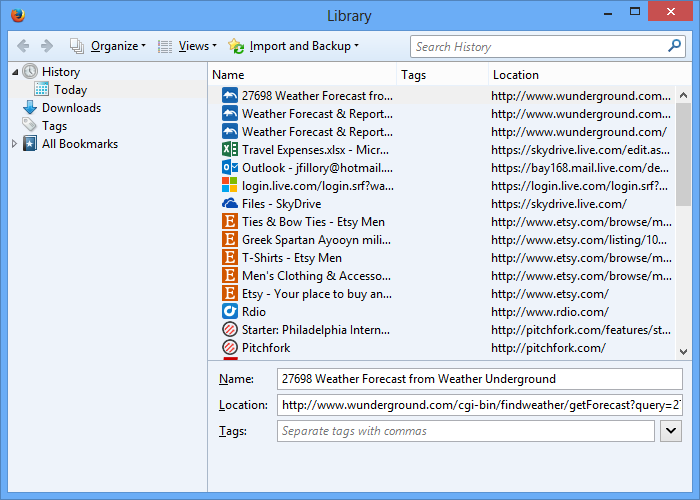
Task: Open the Organize menu
Action: [x=118, y=46]
